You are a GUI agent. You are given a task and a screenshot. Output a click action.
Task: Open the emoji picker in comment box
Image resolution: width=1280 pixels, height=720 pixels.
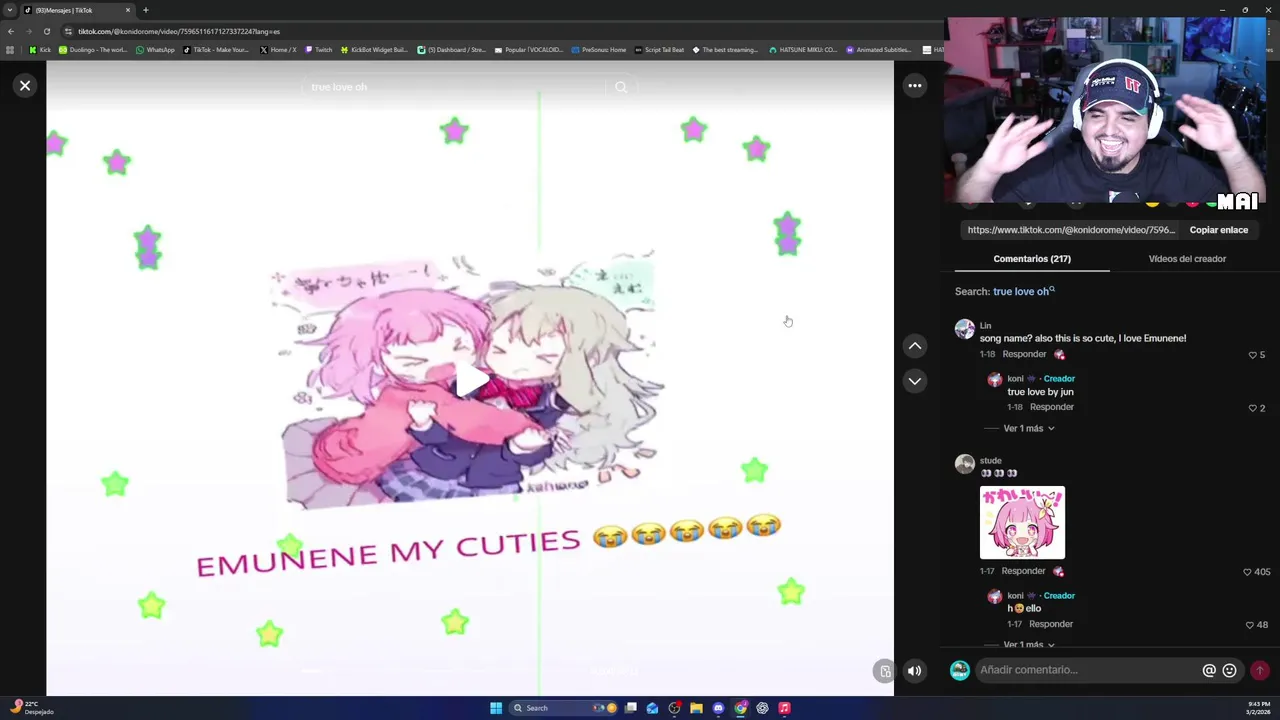point(1230,671)
